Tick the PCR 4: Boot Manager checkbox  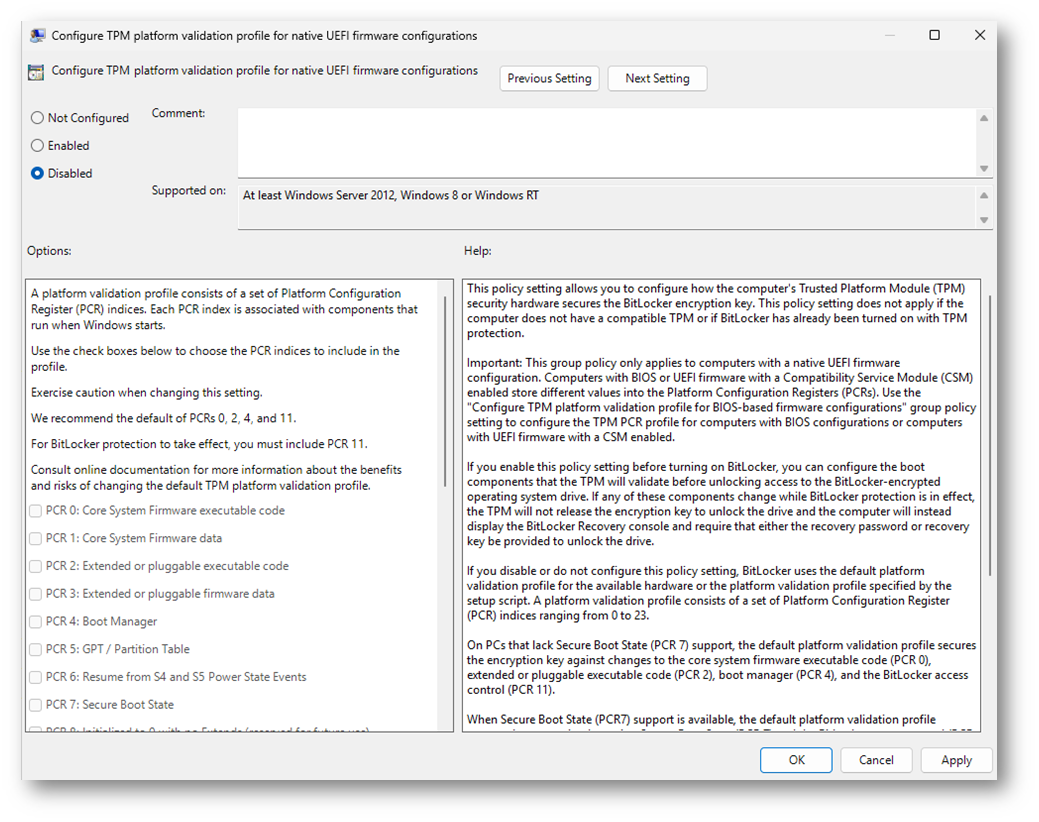36,622
